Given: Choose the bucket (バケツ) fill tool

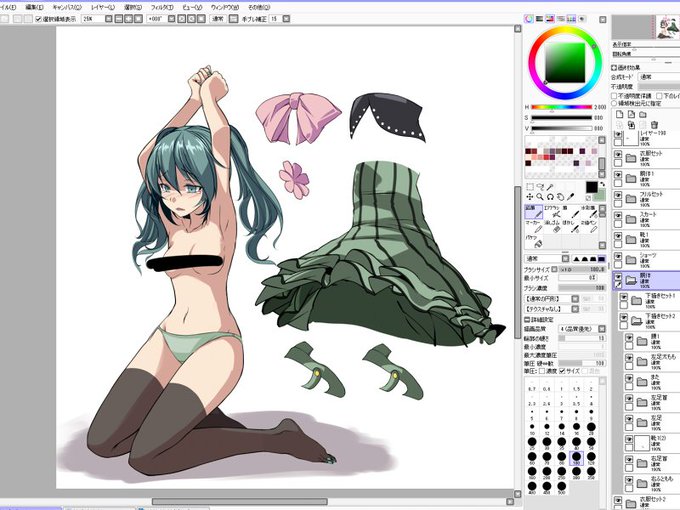Looking at the screenshot, I should click(x=534, y=241).
